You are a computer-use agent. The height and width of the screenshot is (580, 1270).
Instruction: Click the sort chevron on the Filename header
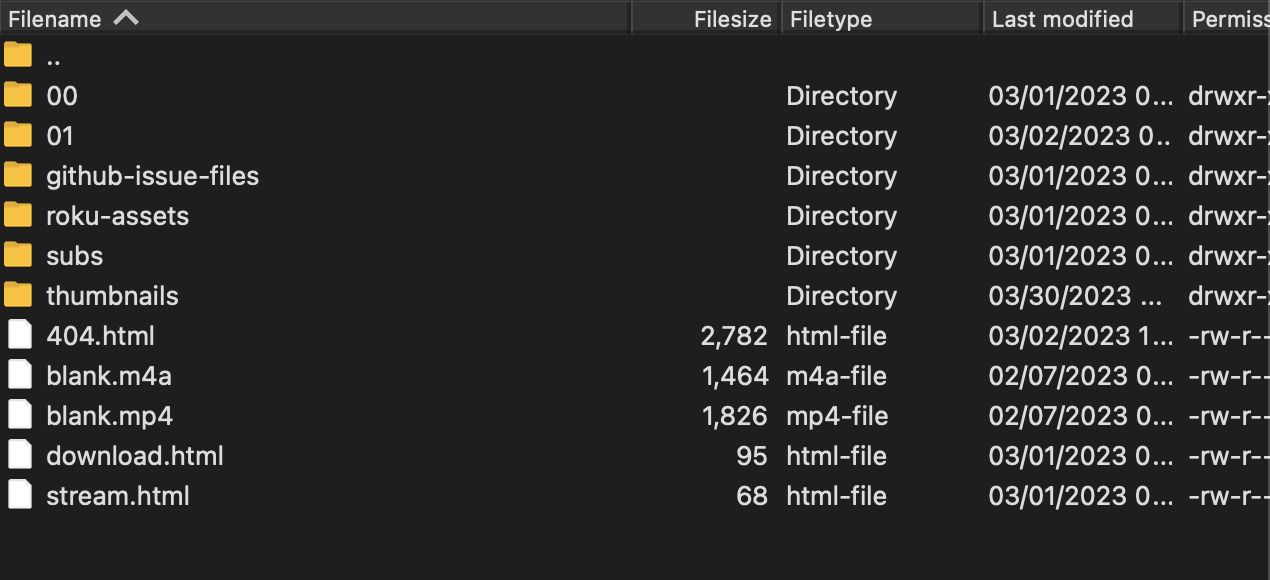point(126,18)
